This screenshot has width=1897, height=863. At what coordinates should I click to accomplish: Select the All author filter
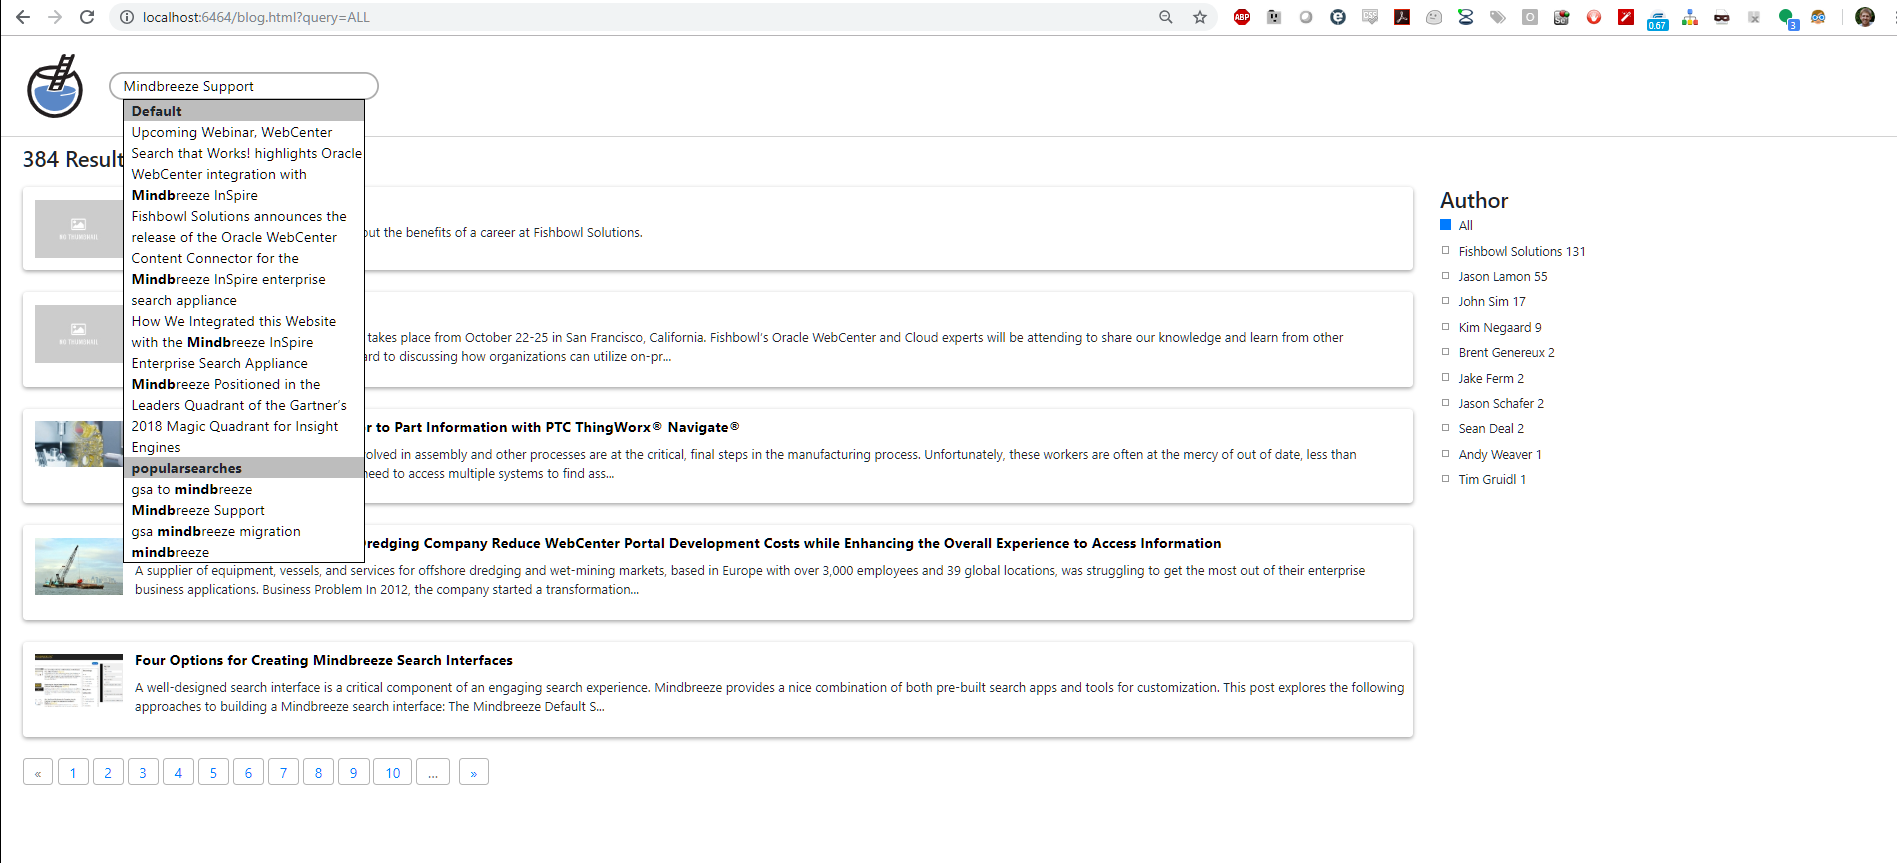click(1445, 225)
